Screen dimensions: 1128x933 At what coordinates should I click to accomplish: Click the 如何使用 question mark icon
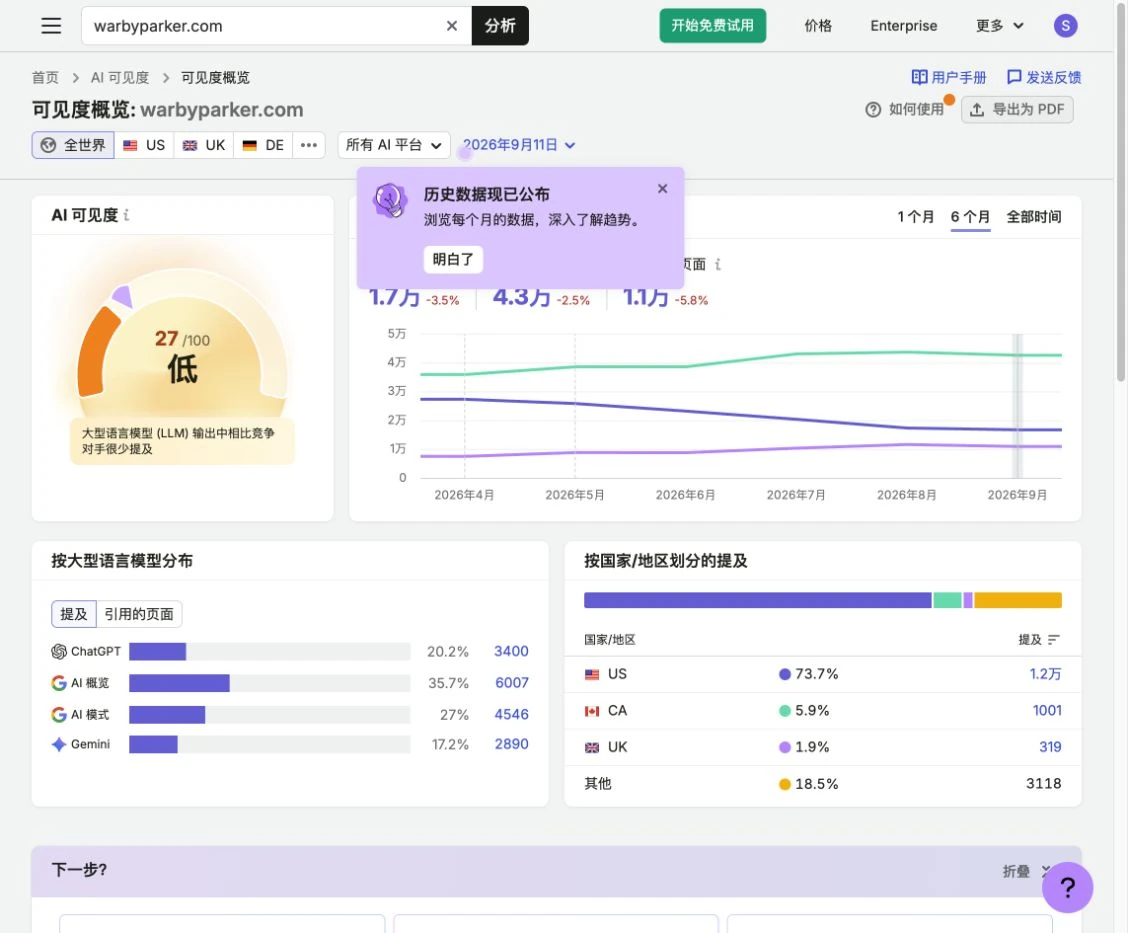click(x=873, y=109)
